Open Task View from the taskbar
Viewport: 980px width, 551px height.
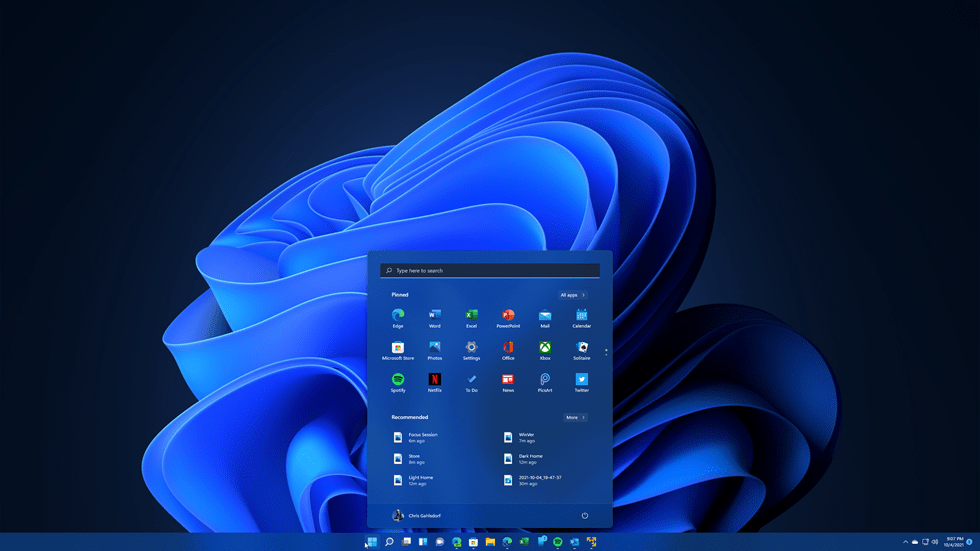(x=406, y=542)
